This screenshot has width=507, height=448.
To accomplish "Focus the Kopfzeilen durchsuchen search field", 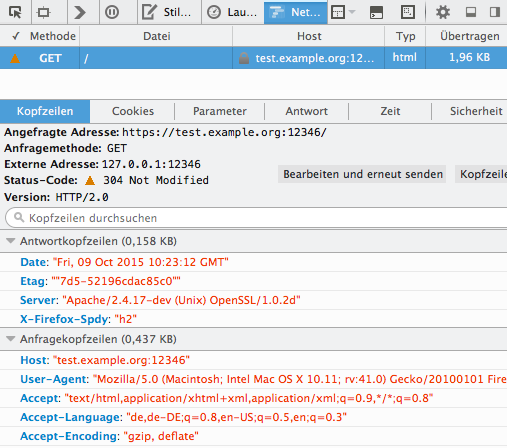I will (x=257, y=218).
